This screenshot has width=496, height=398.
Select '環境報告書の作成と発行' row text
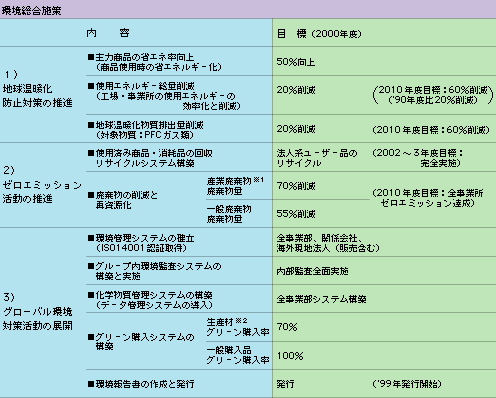pos(141,384)
